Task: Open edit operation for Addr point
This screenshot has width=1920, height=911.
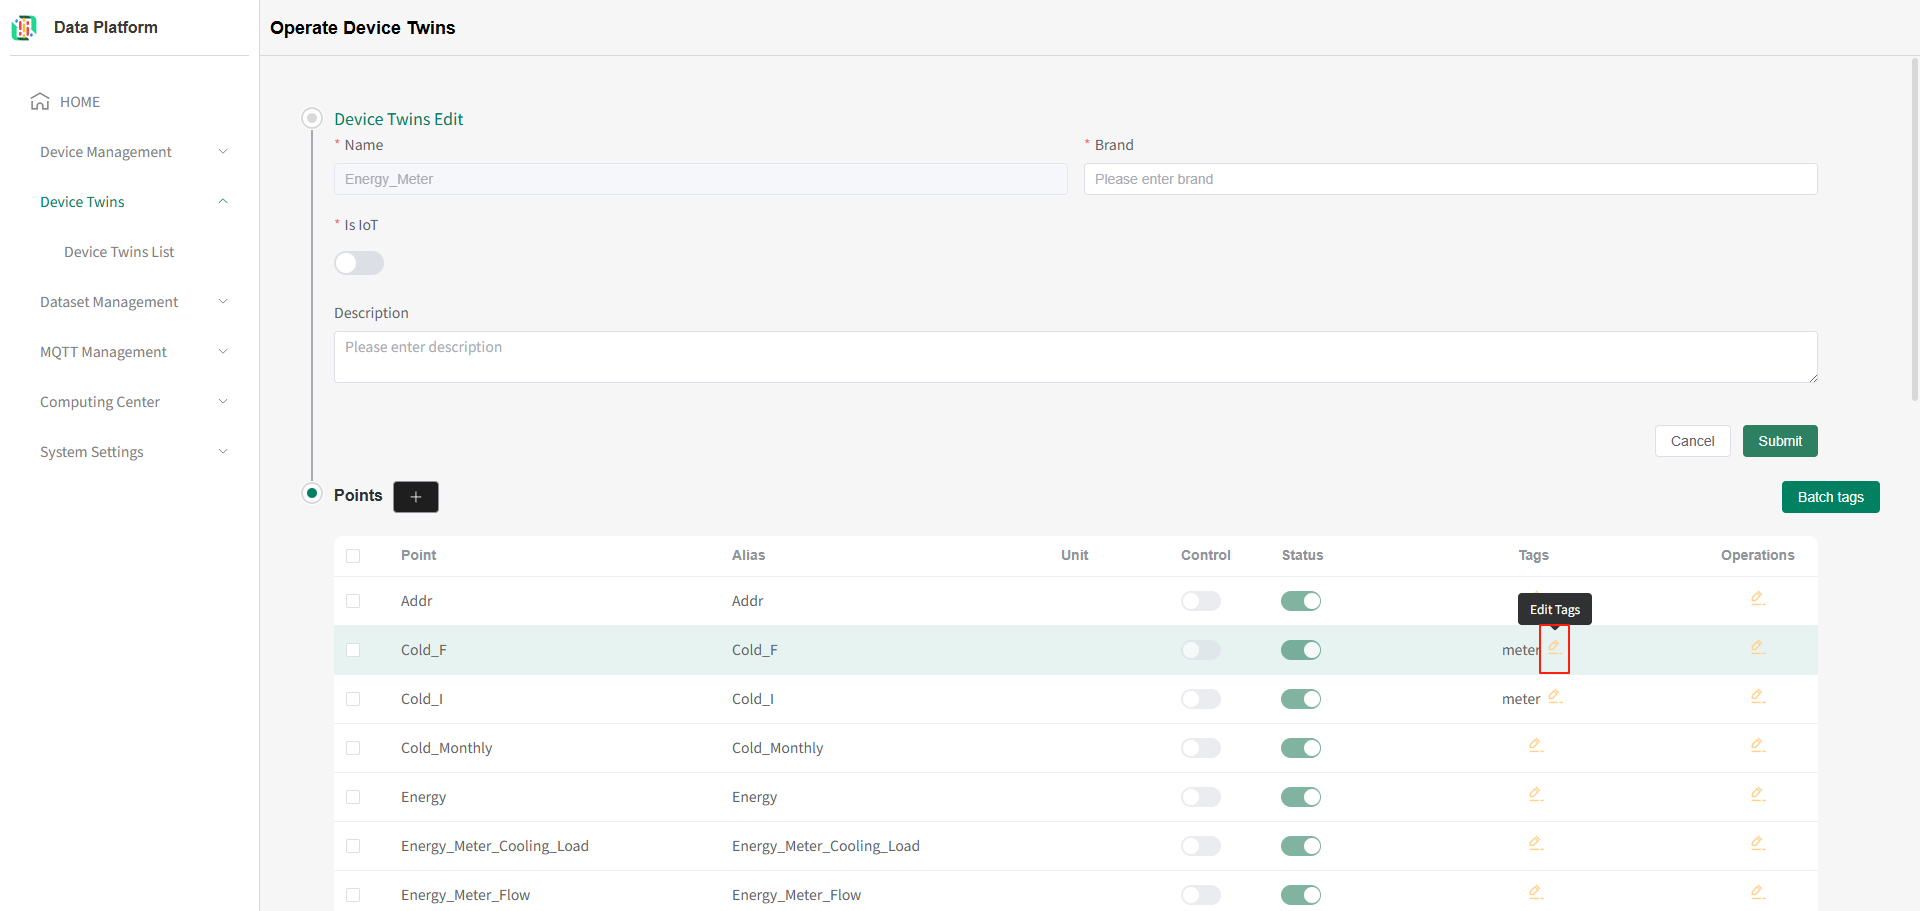Action: point(1757,599)
